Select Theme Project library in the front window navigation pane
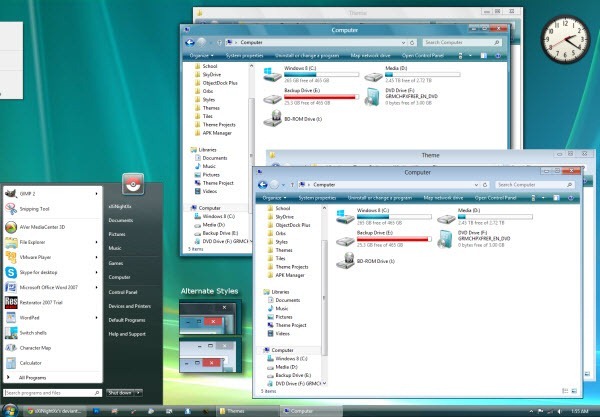 tap(288, 325)
